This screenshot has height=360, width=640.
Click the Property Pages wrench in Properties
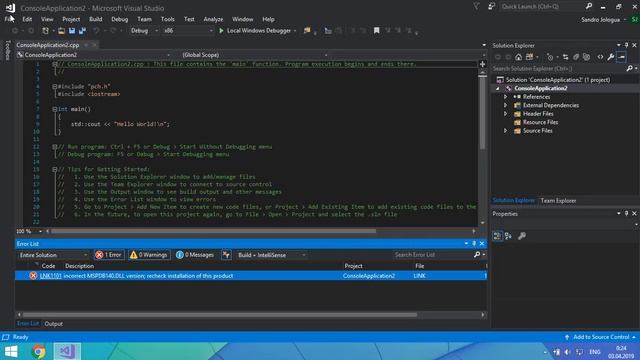pos(522,236)
